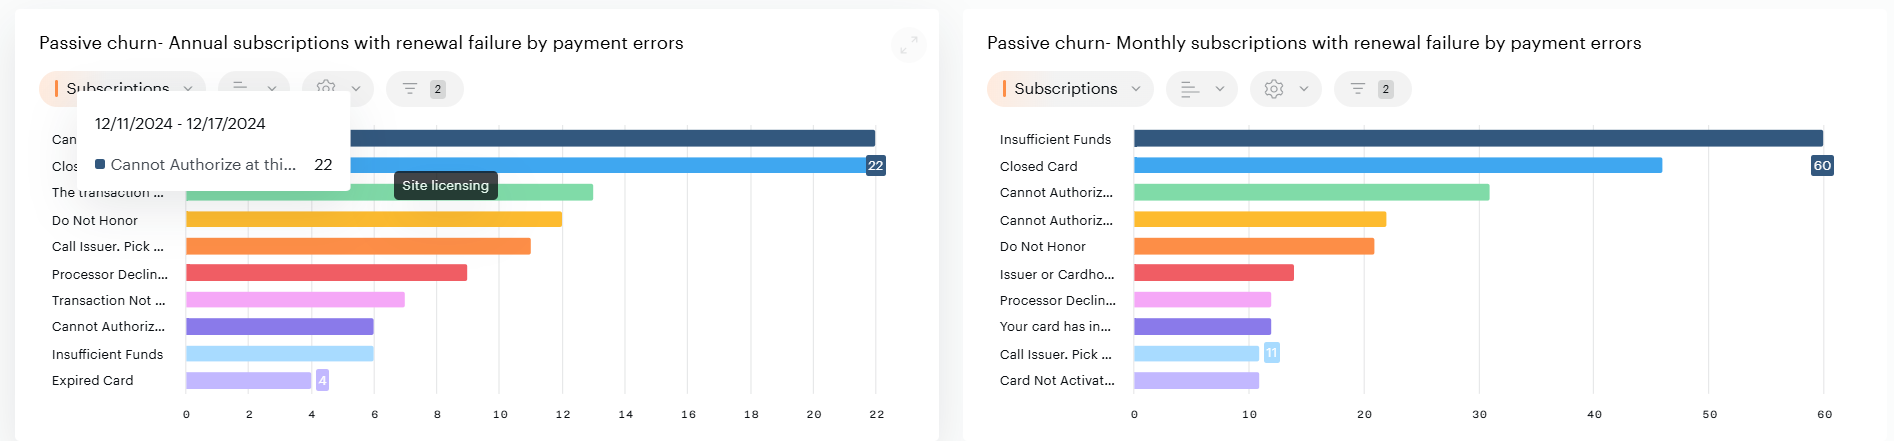Expand the Annual subscriptions chart to fullscreen
The height and width of the screenshot is (441, 1894).
click(x=908, y=45)
